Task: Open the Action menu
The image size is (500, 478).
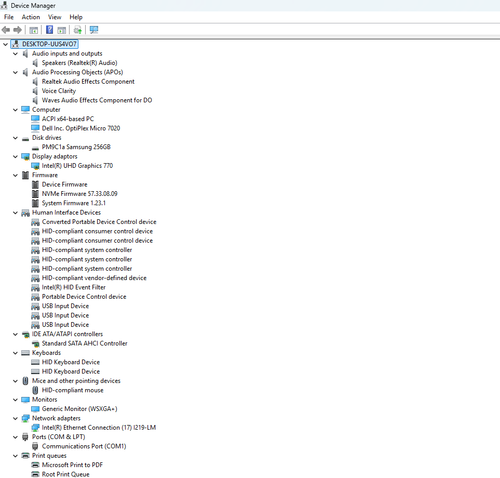Action: 31,17
